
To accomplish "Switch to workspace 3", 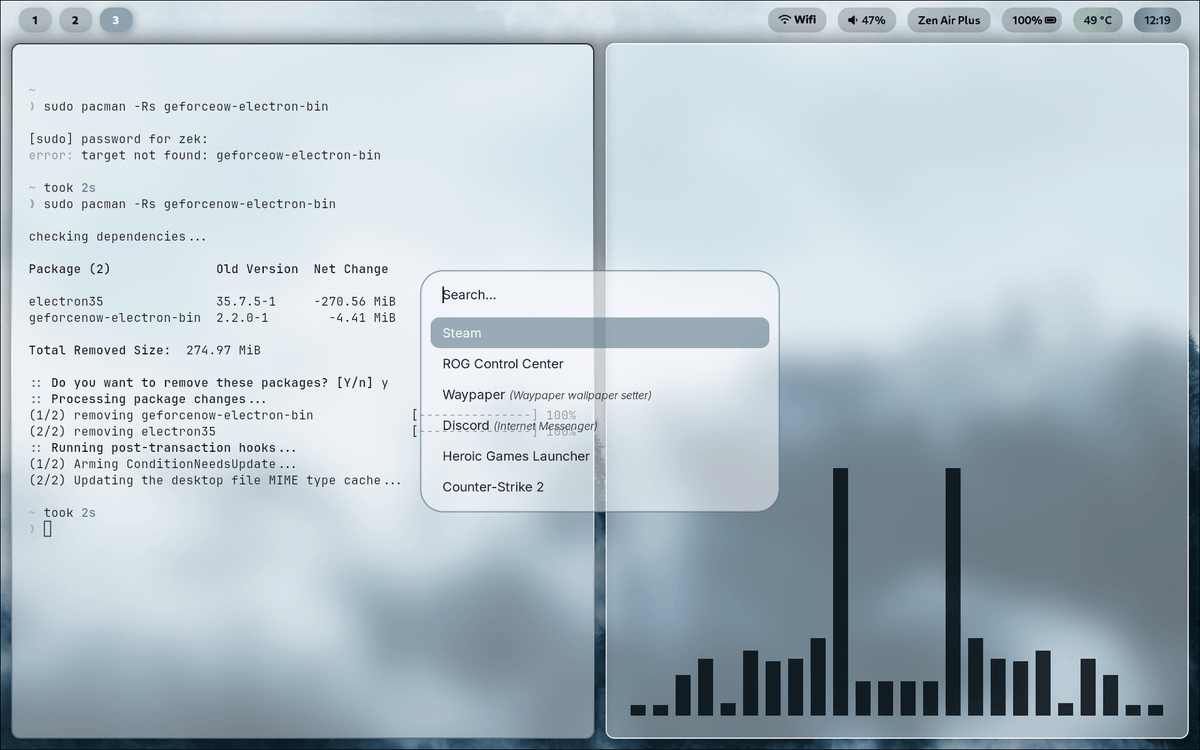I will (x=115, y=20).
